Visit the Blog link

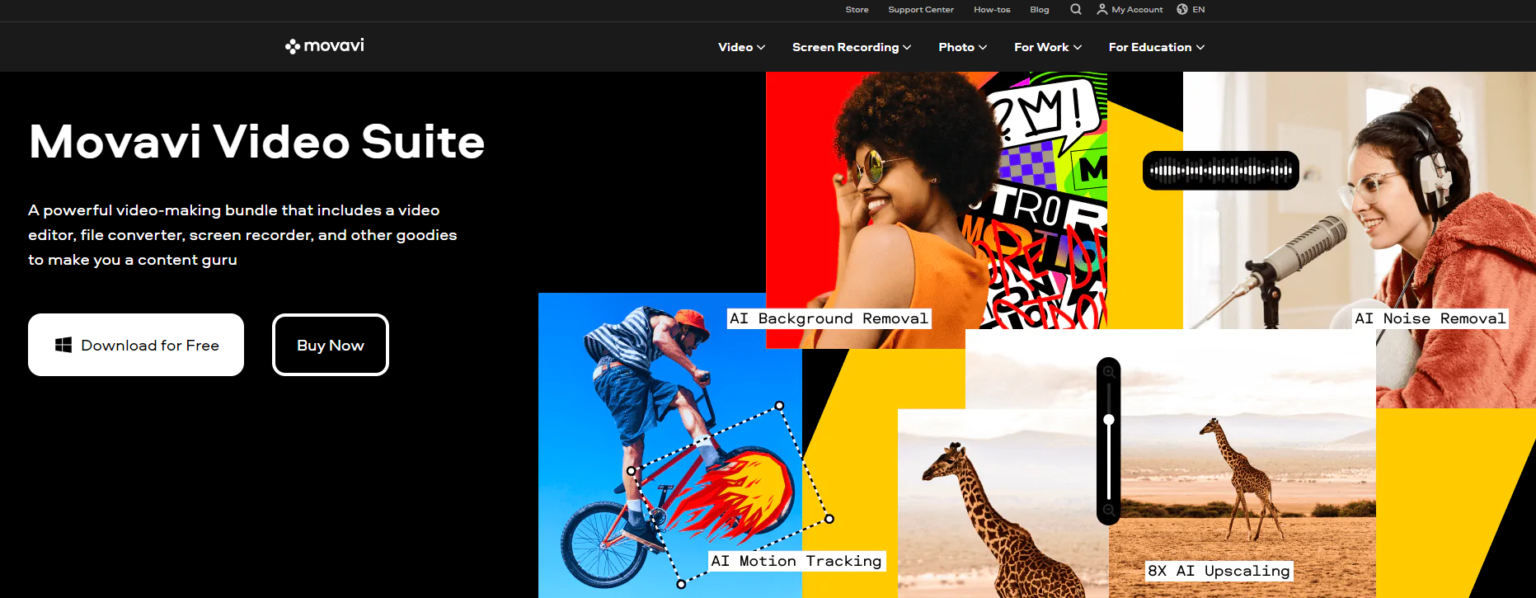[1039, 9]
